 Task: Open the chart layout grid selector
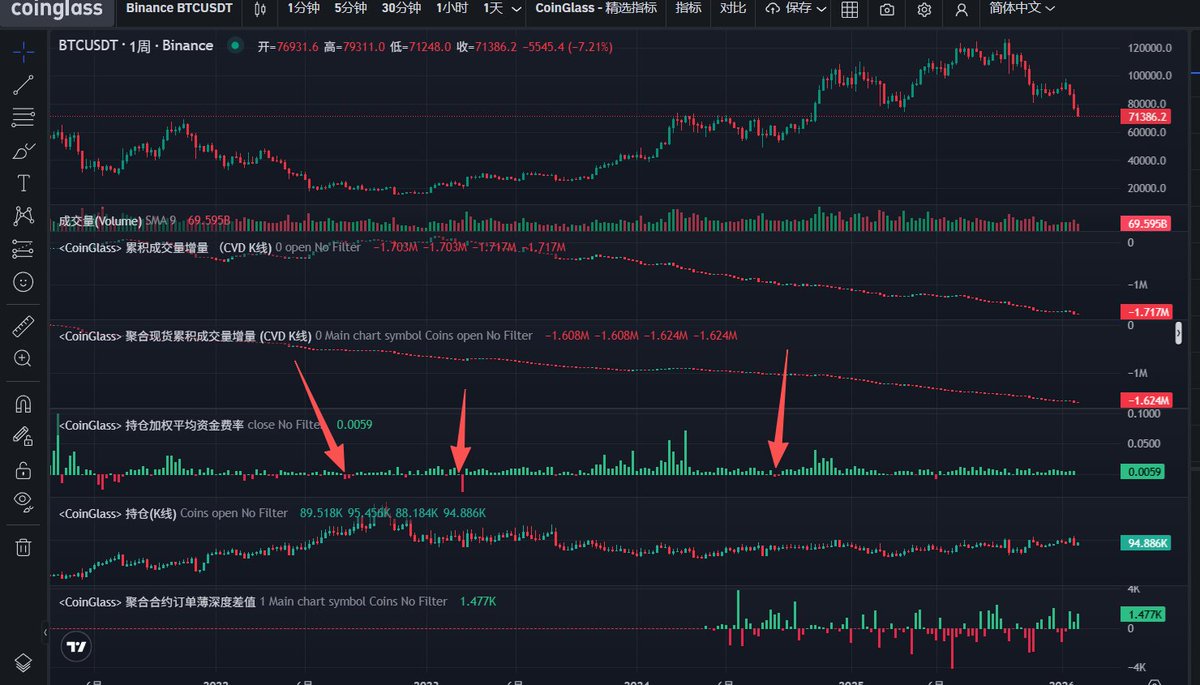849,9
